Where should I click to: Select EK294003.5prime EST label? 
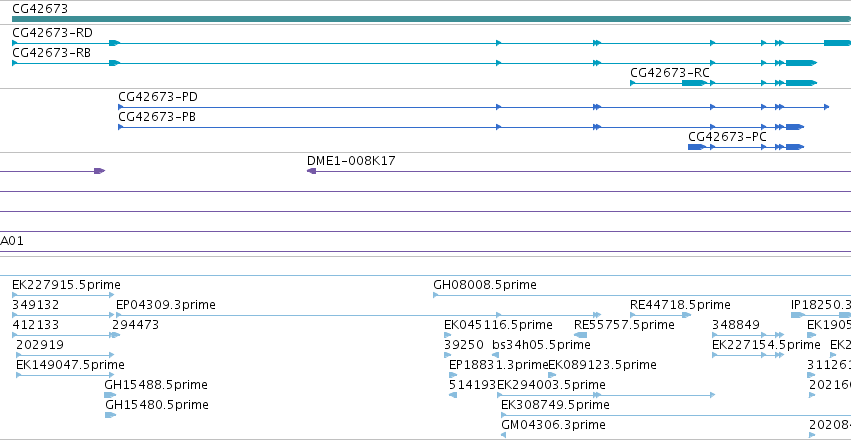[551, 385]
